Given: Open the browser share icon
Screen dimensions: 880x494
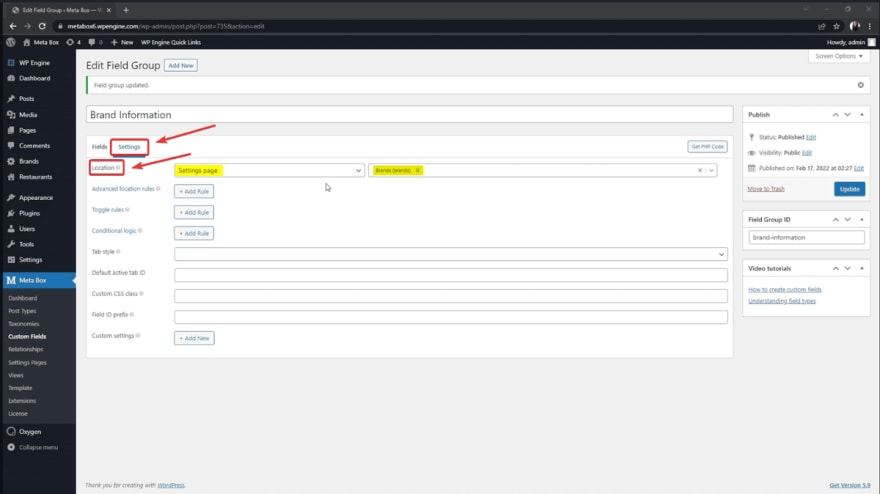Looking at the screenshot, I should pyautogui.click(x=822, y=26).
